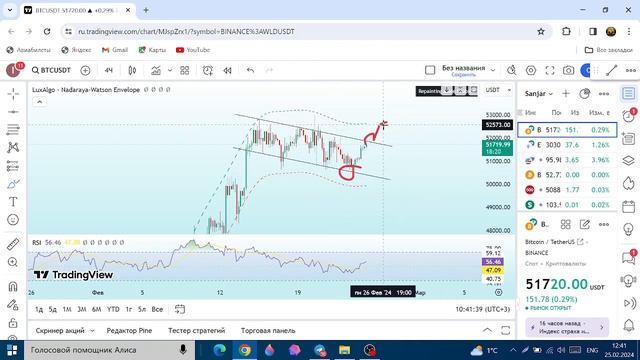Open Chrome in the Windows taskbar
This screenshot has height=360, width=640.
point(245,350)
